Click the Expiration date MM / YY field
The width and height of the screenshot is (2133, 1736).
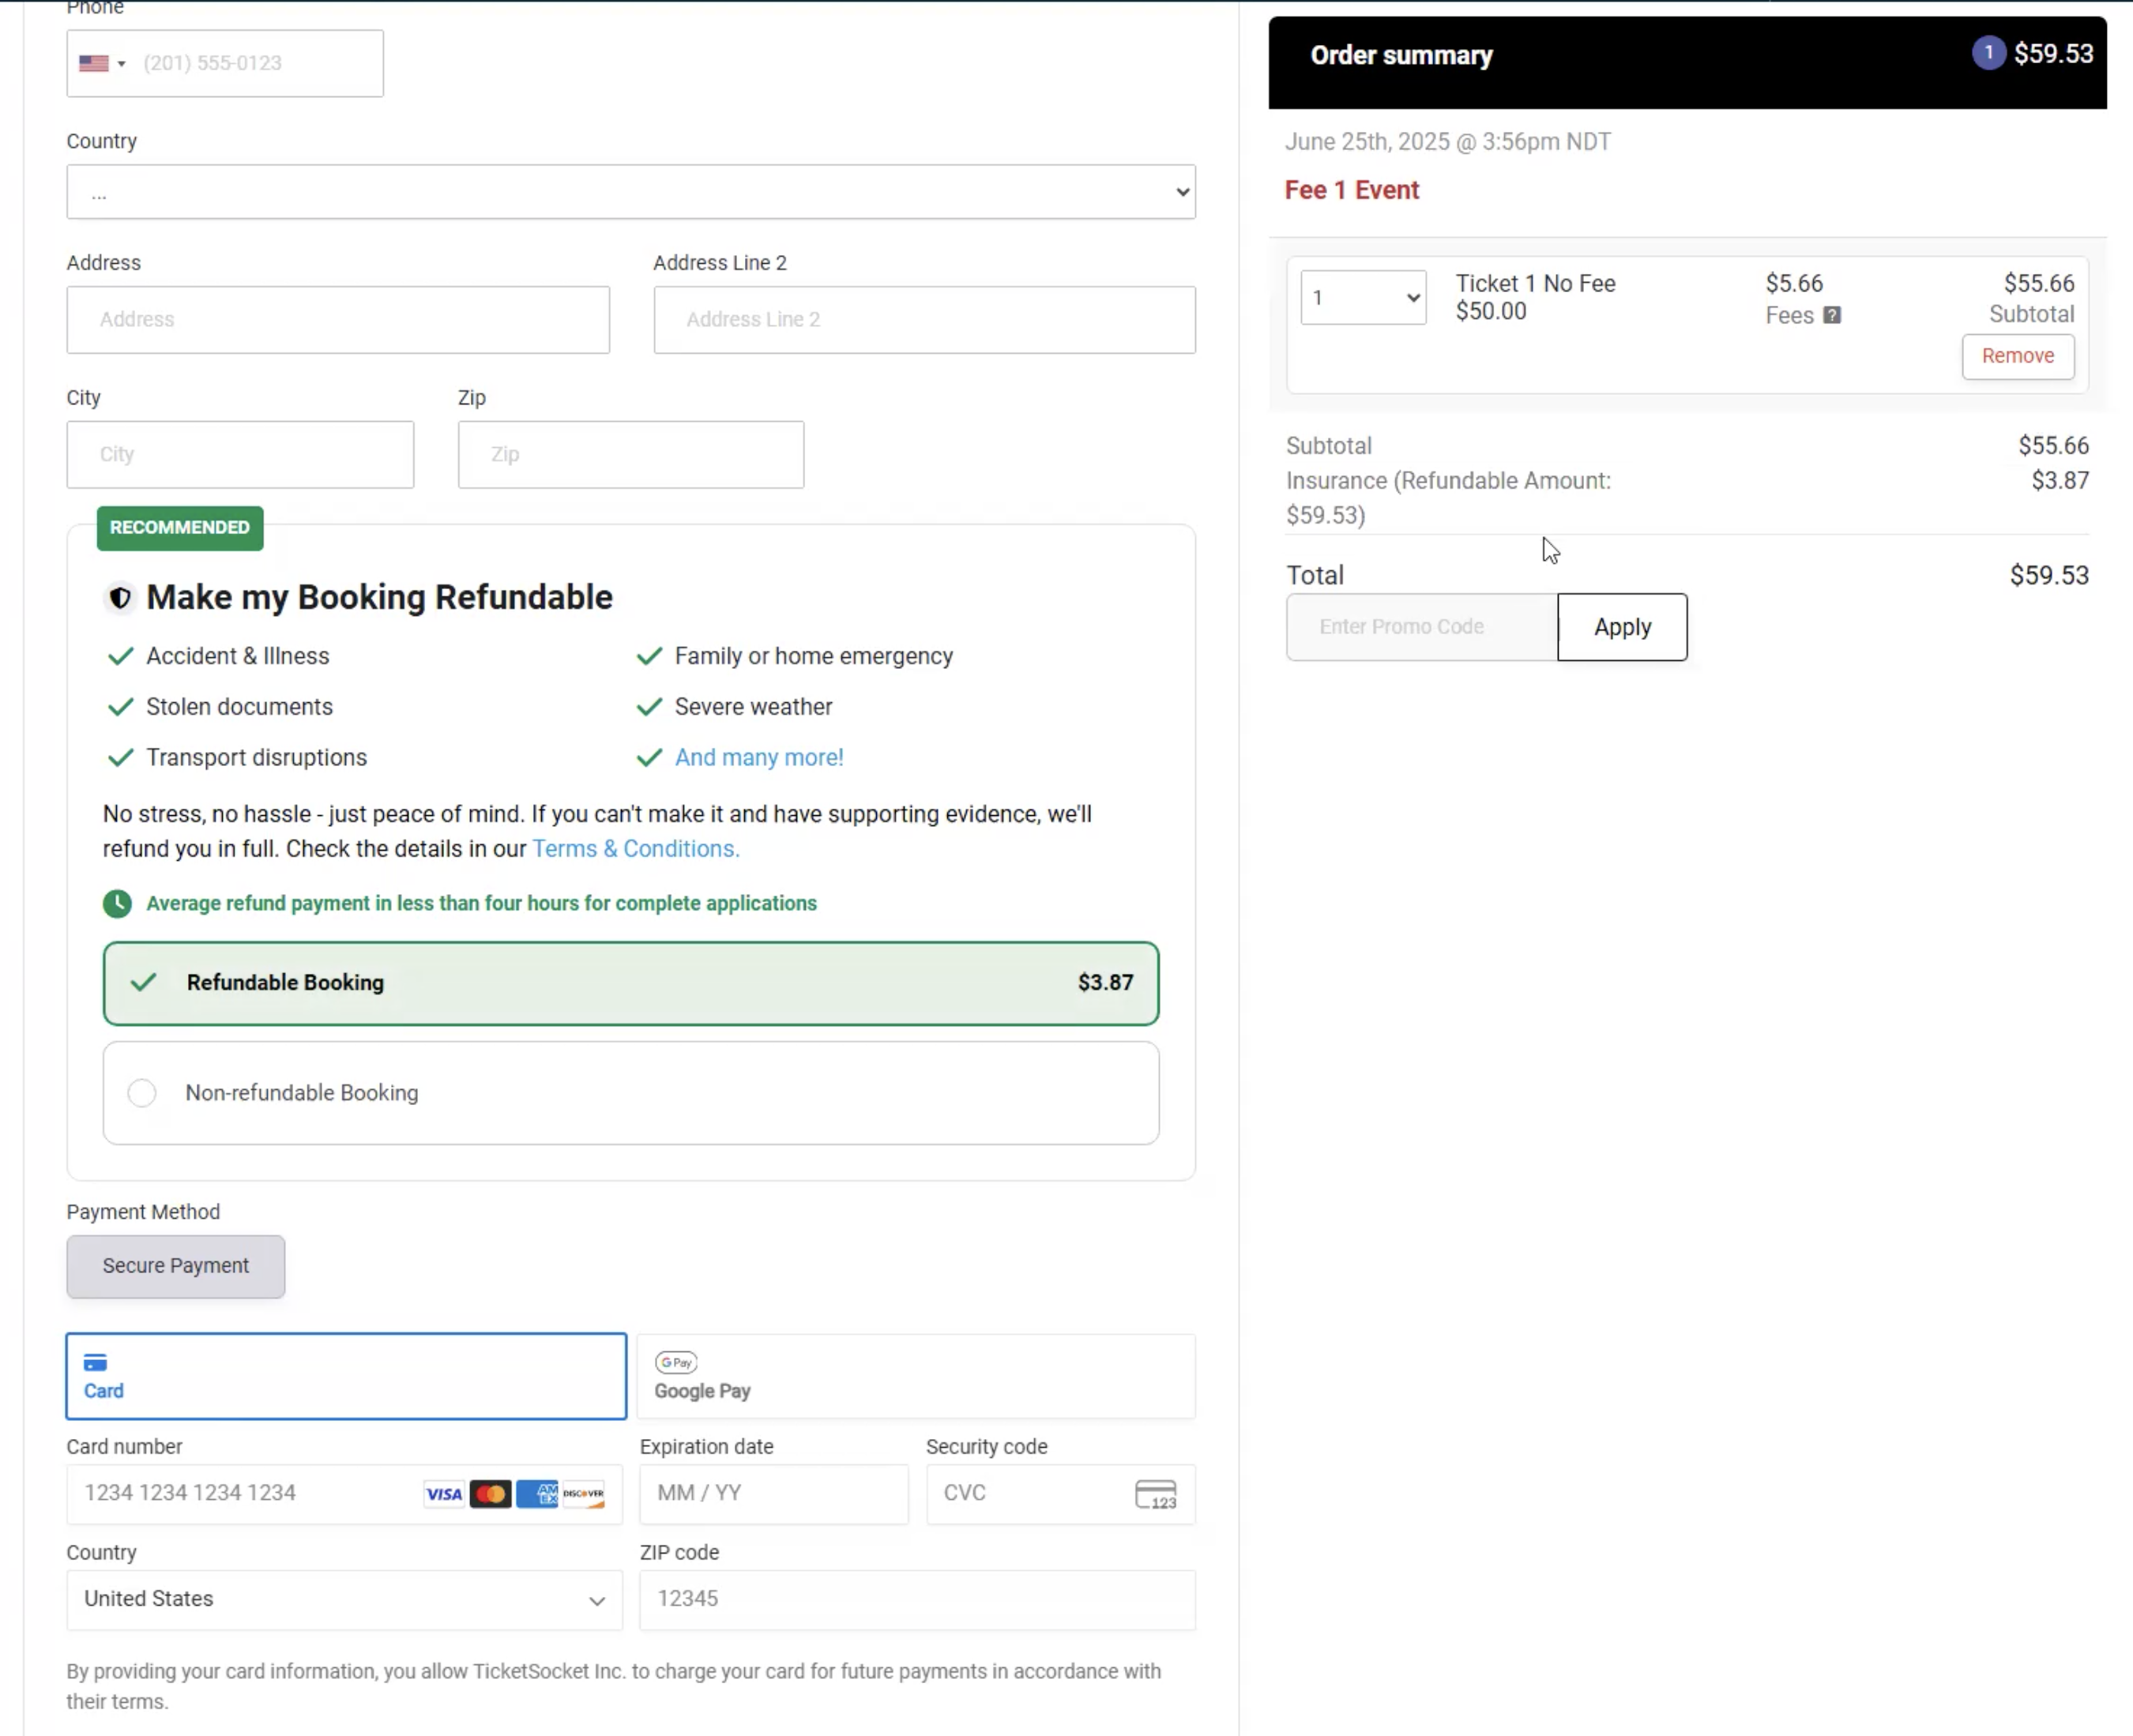tap(774, 1494)
